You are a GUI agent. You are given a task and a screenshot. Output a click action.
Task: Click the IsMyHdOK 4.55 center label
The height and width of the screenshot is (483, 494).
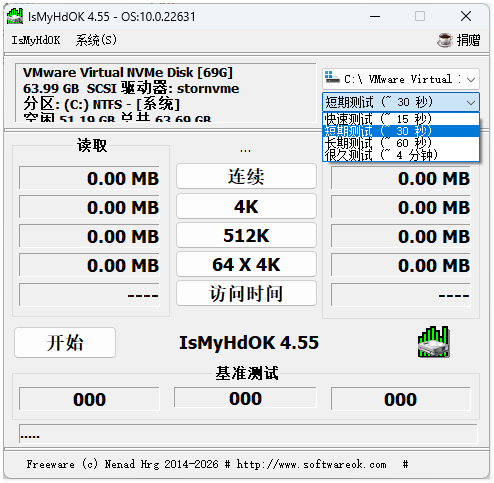249,343
